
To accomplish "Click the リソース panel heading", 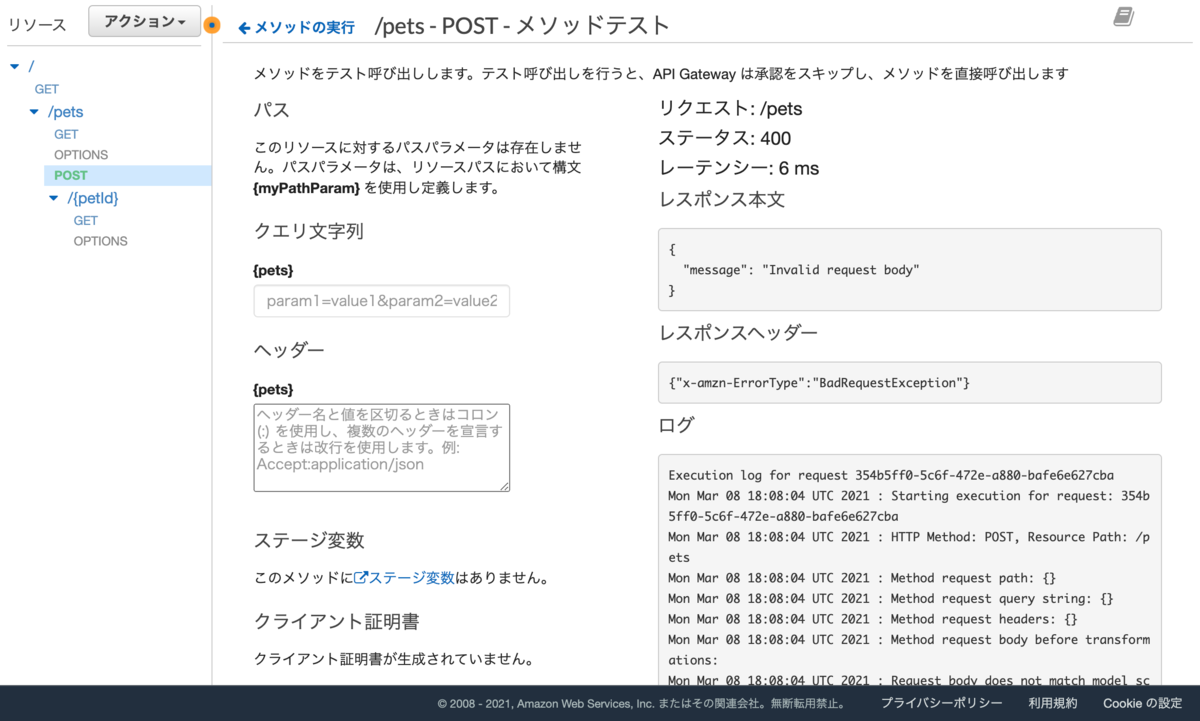I will [37, 25].
